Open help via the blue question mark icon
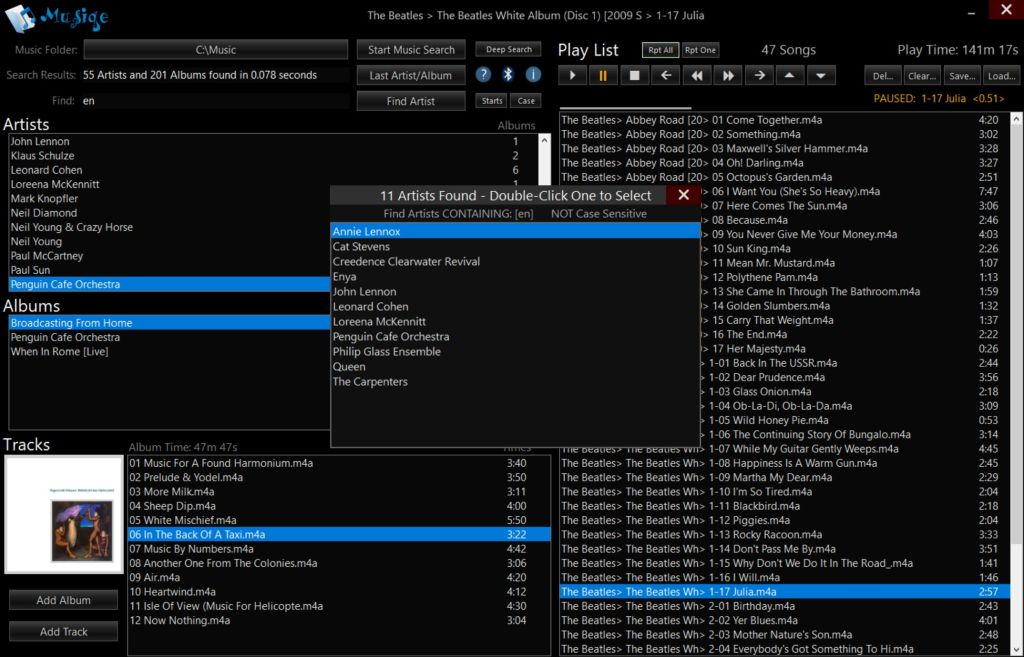The width and height of the screenshot is (1024, 657). click(x=483, y=75)
